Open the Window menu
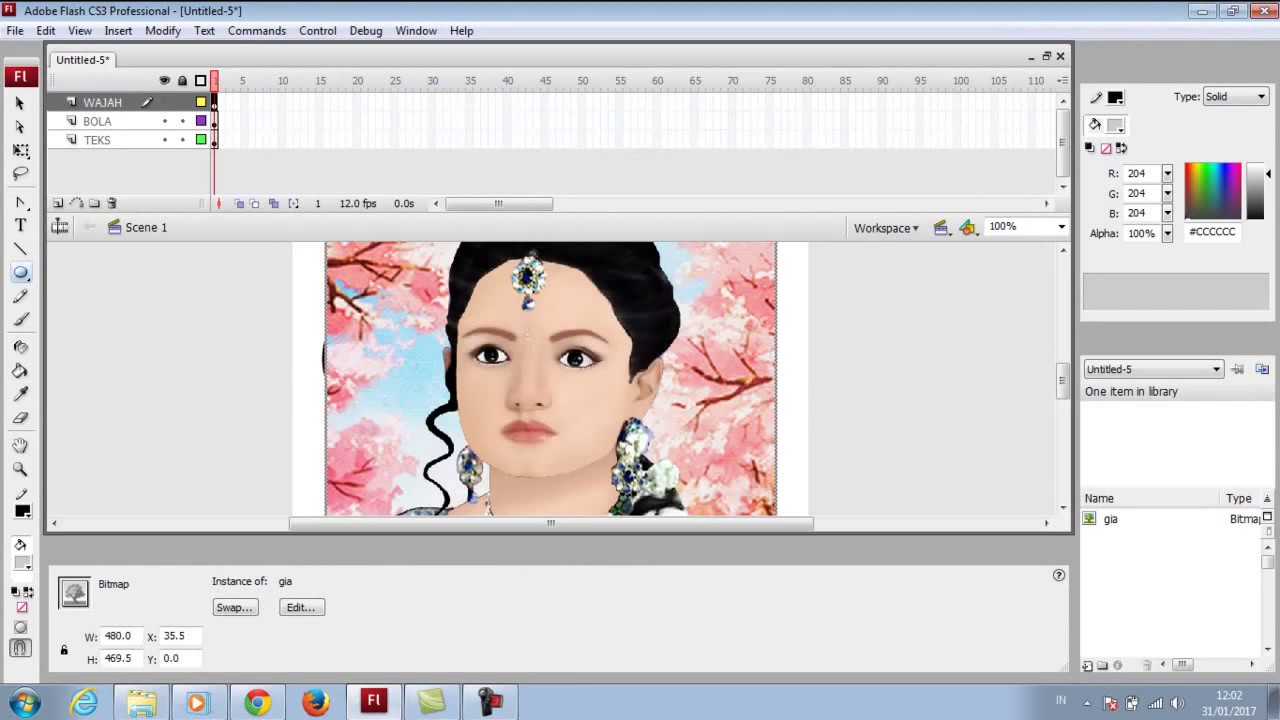Screen dimensions: 1280x720 pos(416,31)
